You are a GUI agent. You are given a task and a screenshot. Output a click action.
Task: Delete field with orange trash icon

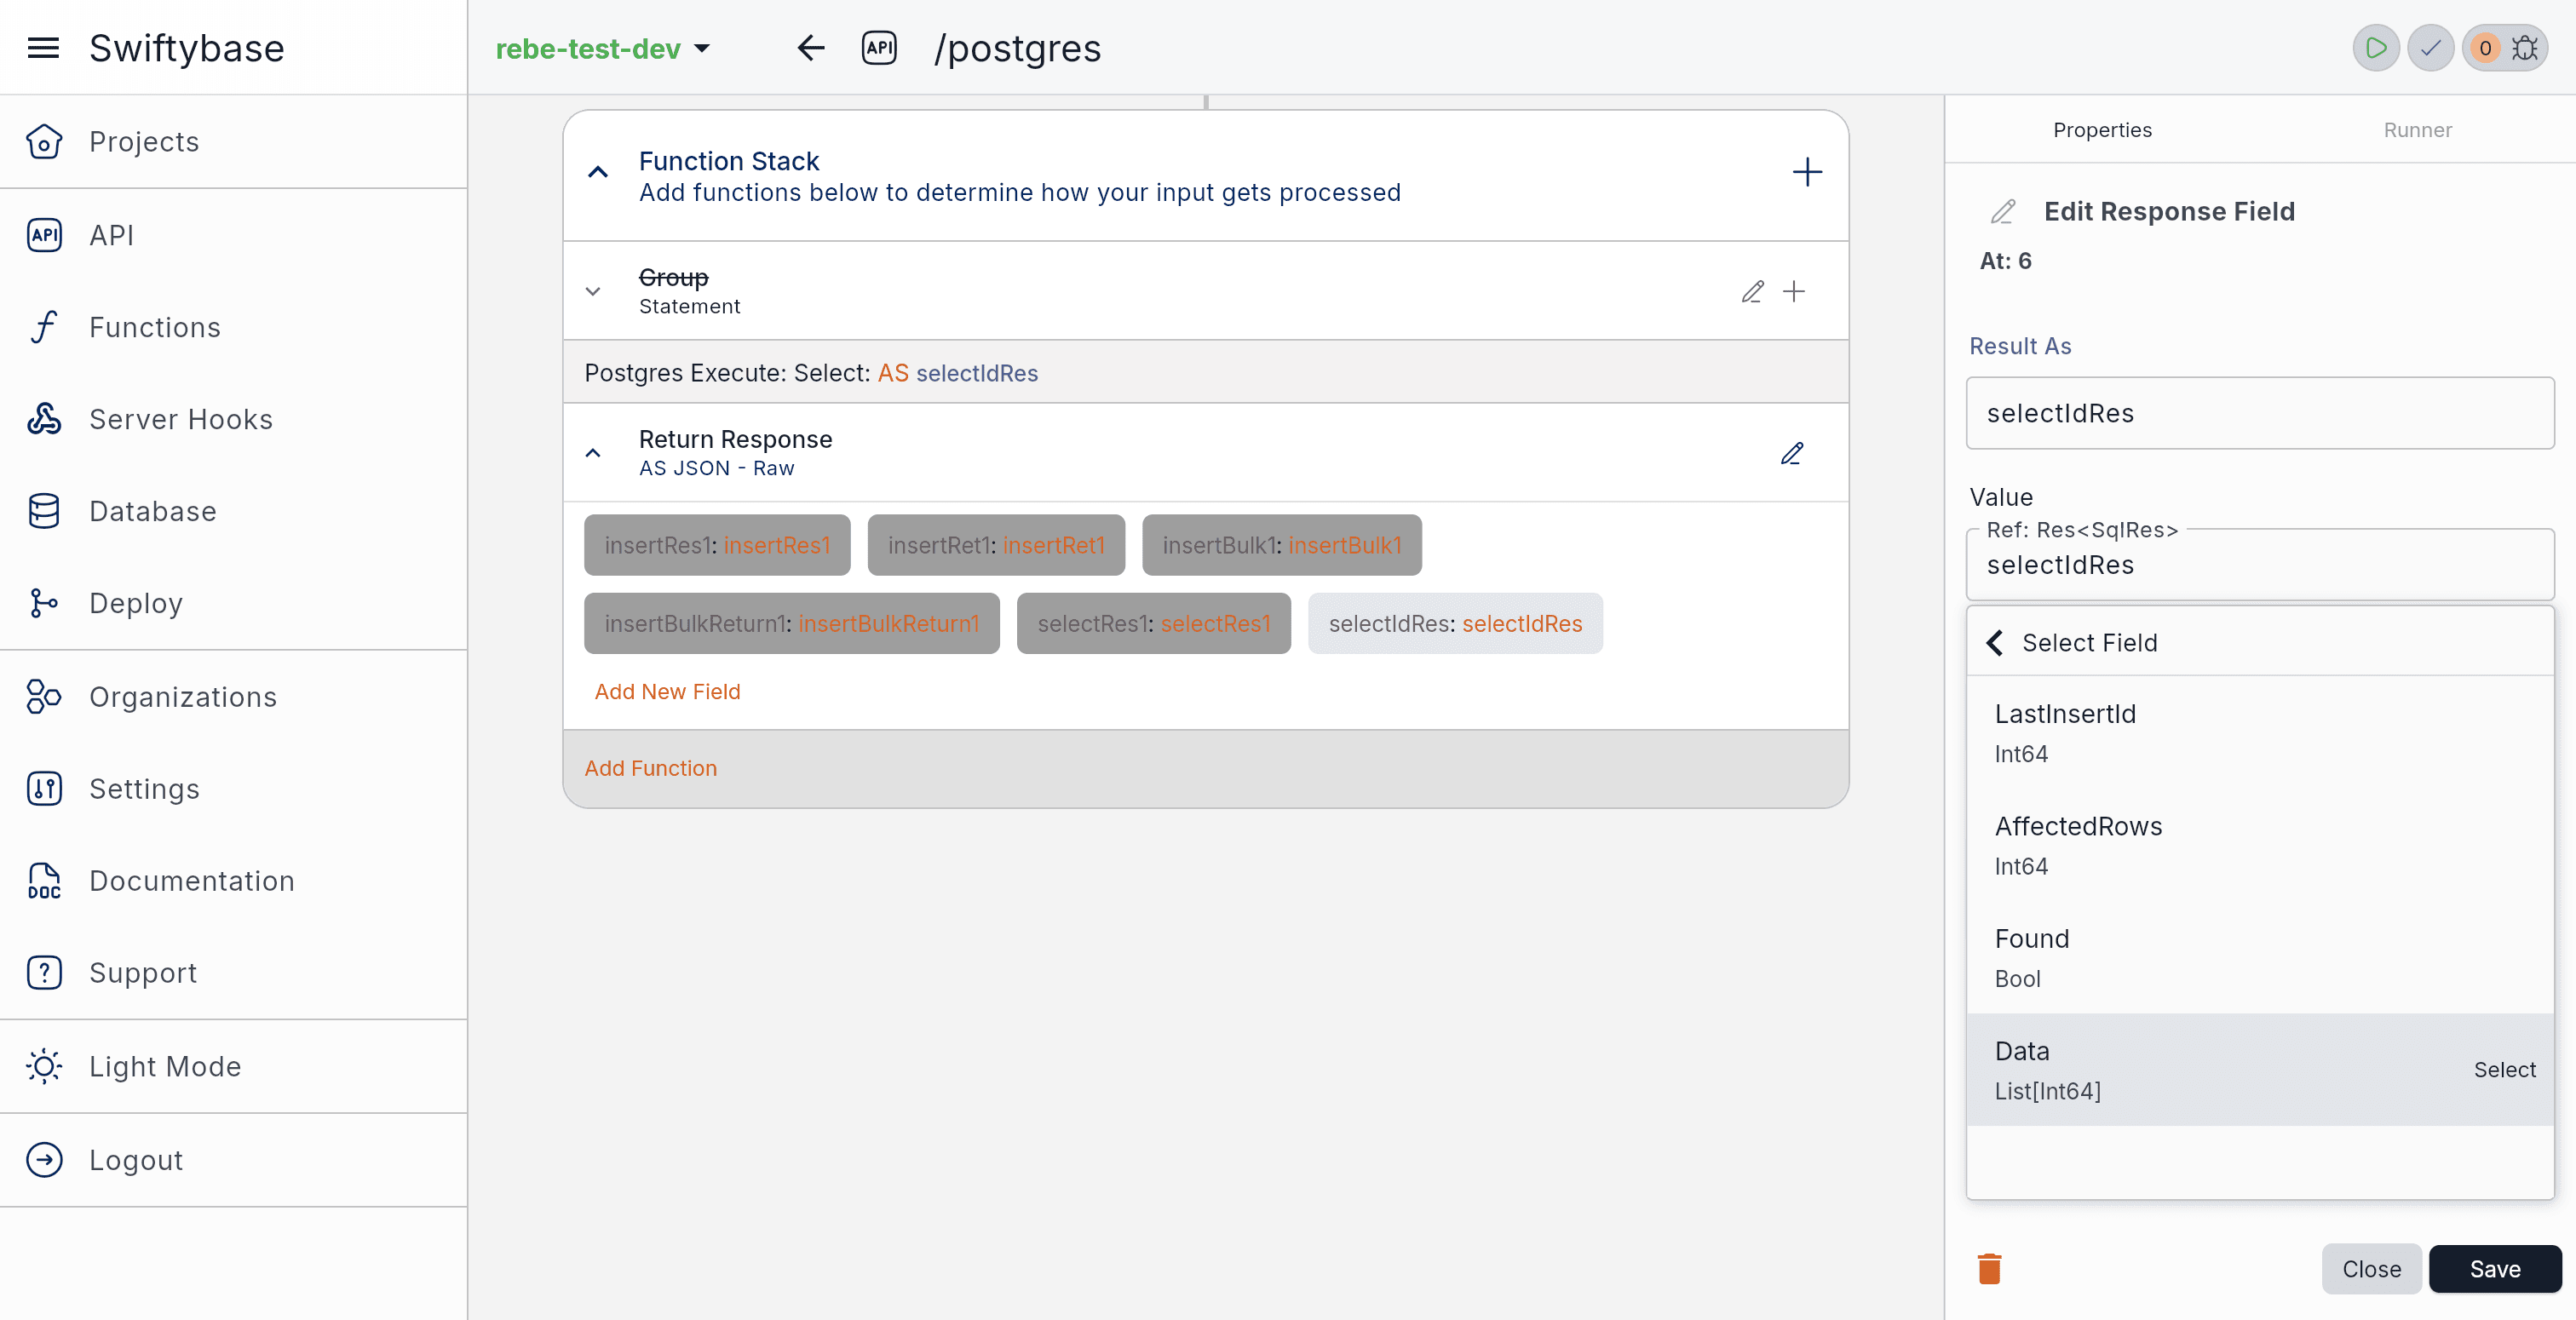click(x=1990, y=1269)
